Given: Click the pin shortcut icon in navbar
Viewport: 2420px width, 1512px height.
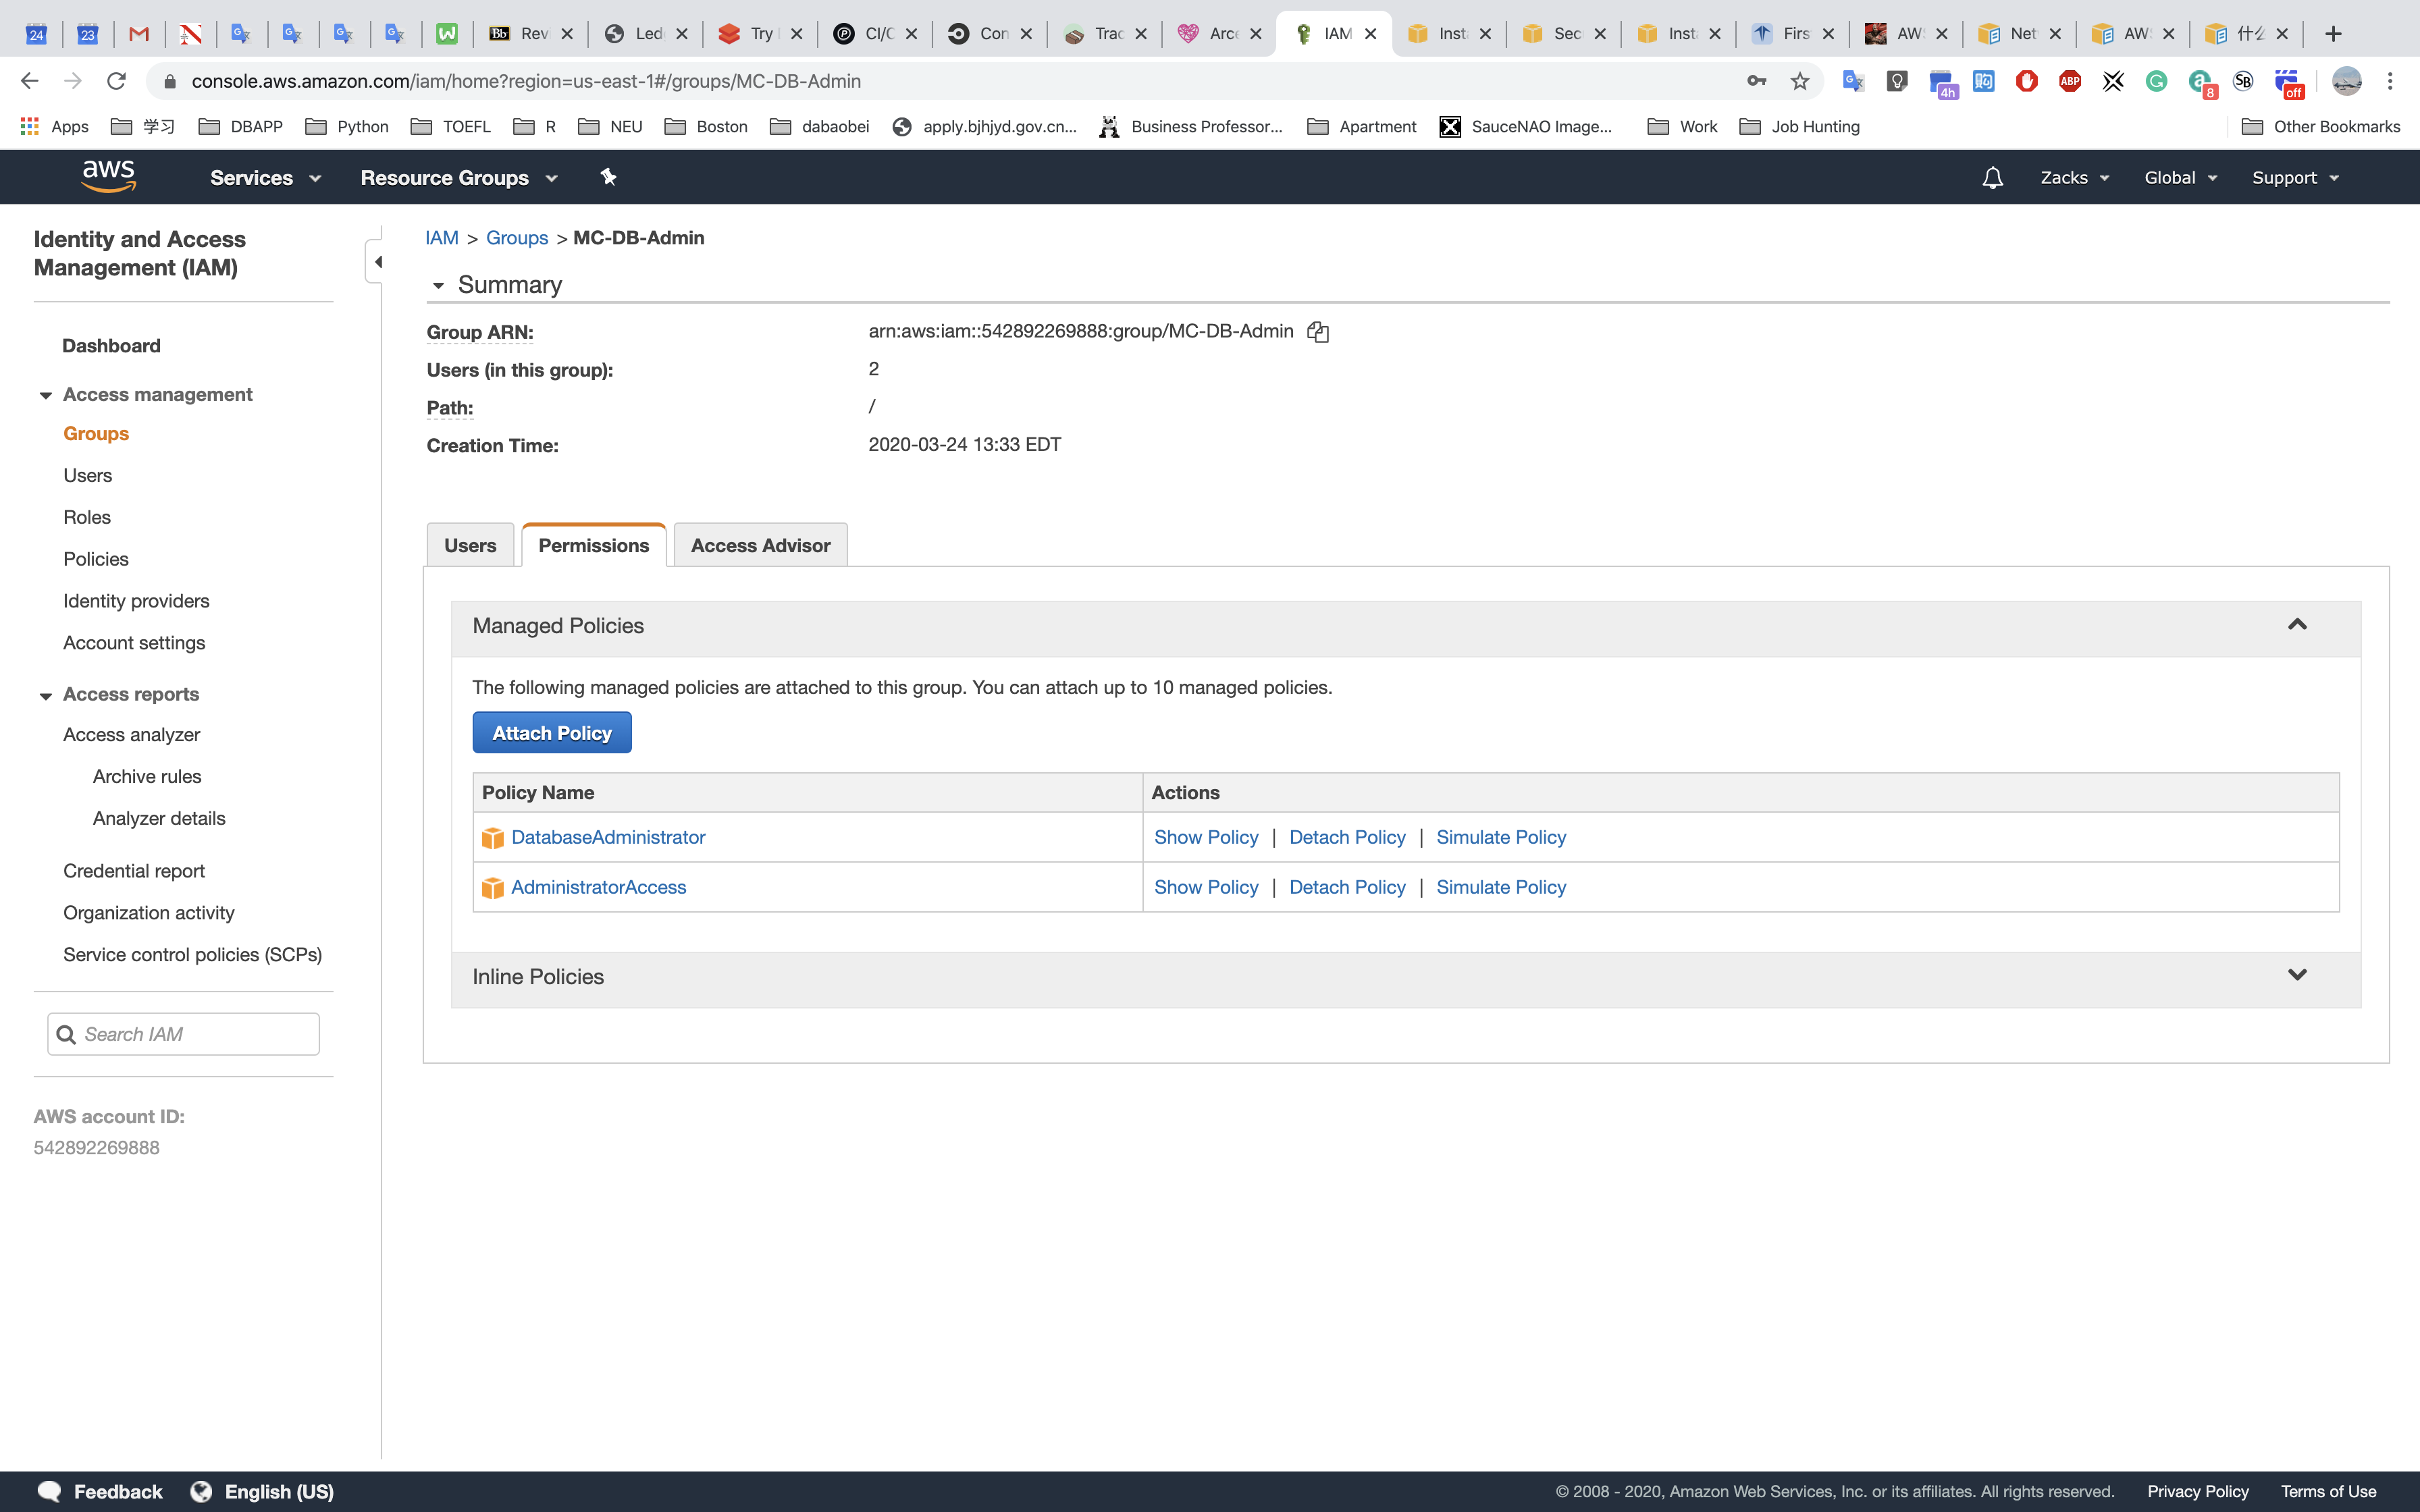Looking at the screenshot, I should coord(608,177).
